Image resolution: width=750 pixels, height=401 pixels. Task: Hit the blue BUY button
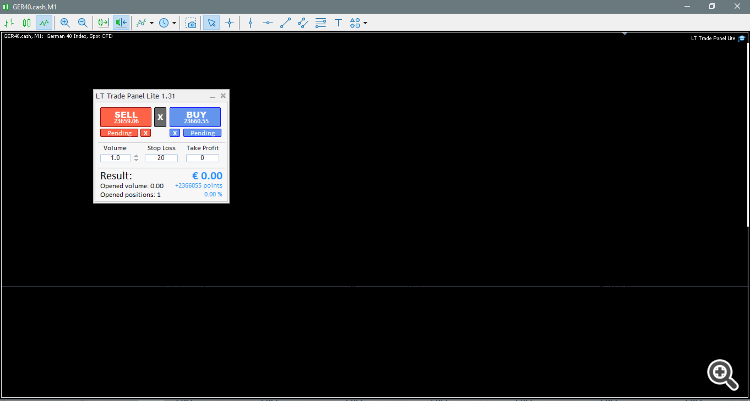[x=195, y=117]
